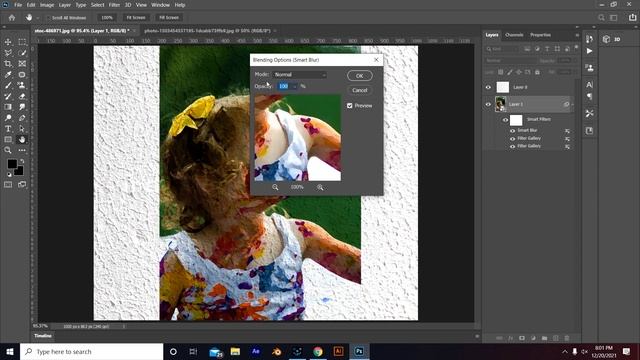This screenshot has height=360, width=640.
Task: Hide Layer 1 visibility
Action: (488, 104)
